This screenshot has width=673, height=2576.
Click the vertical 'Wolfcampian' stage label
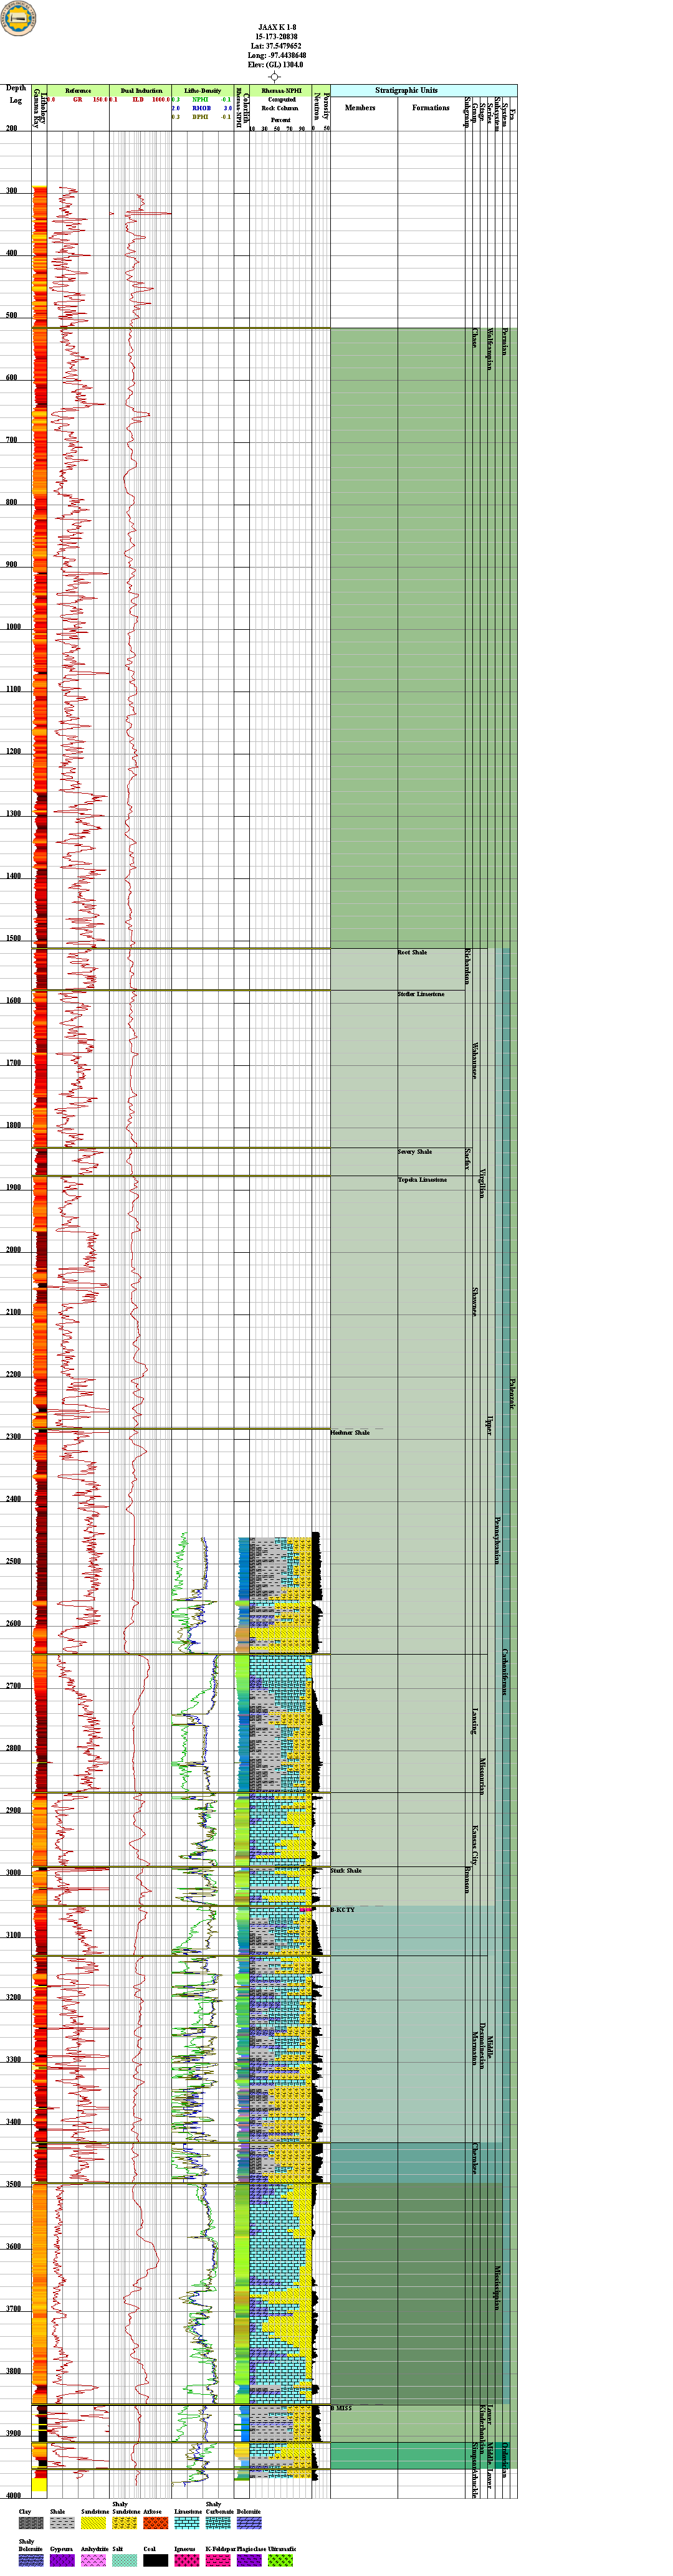[490, 349]
